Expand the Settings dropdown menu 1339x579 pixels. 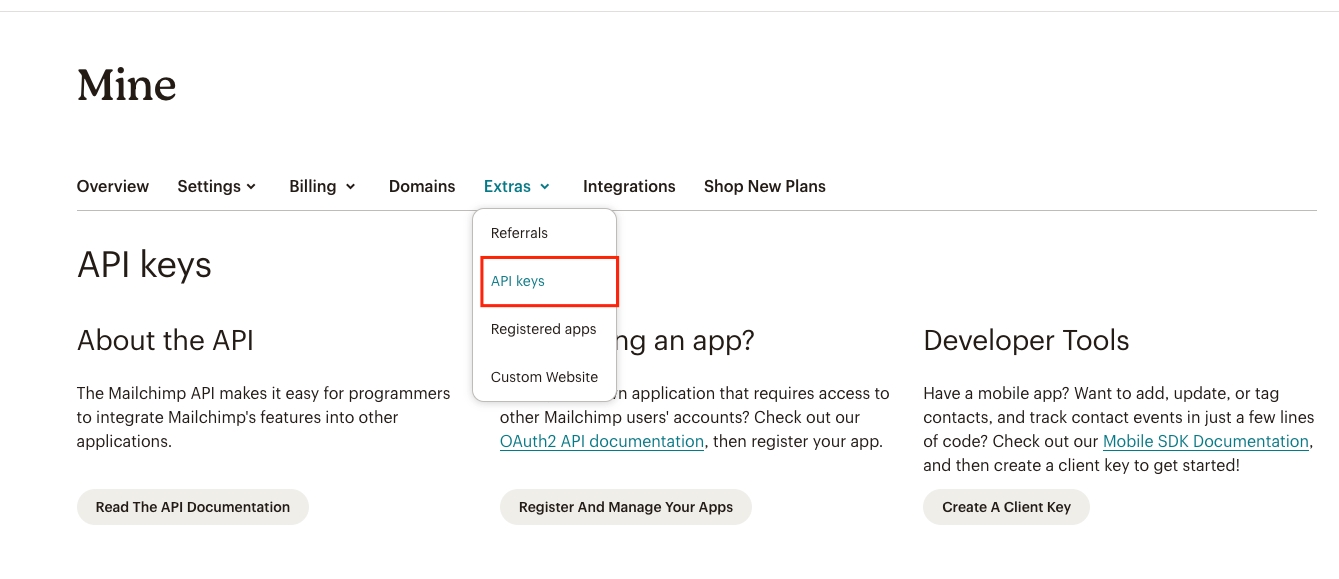pyautogui.click(x=216, y=186)
